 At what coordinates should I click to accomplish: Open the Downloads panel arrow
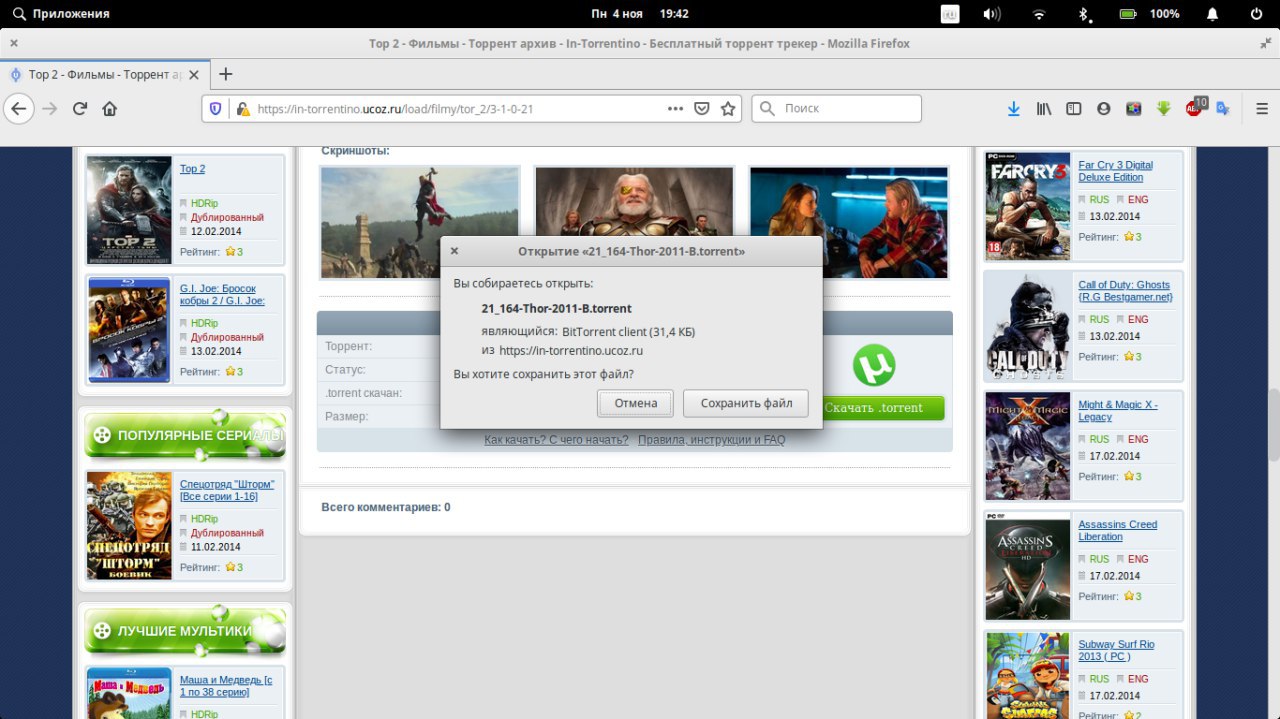(1014, 108)
